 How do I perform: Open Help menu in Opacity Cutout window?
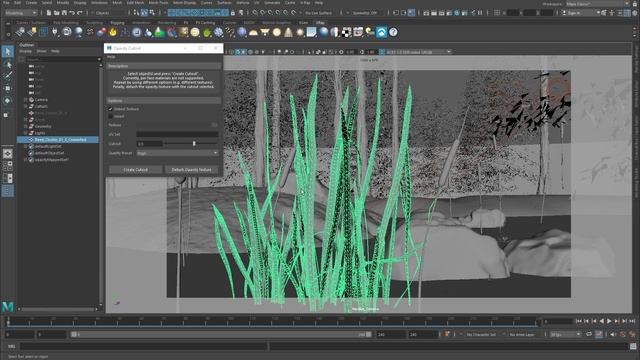point(111,57)
